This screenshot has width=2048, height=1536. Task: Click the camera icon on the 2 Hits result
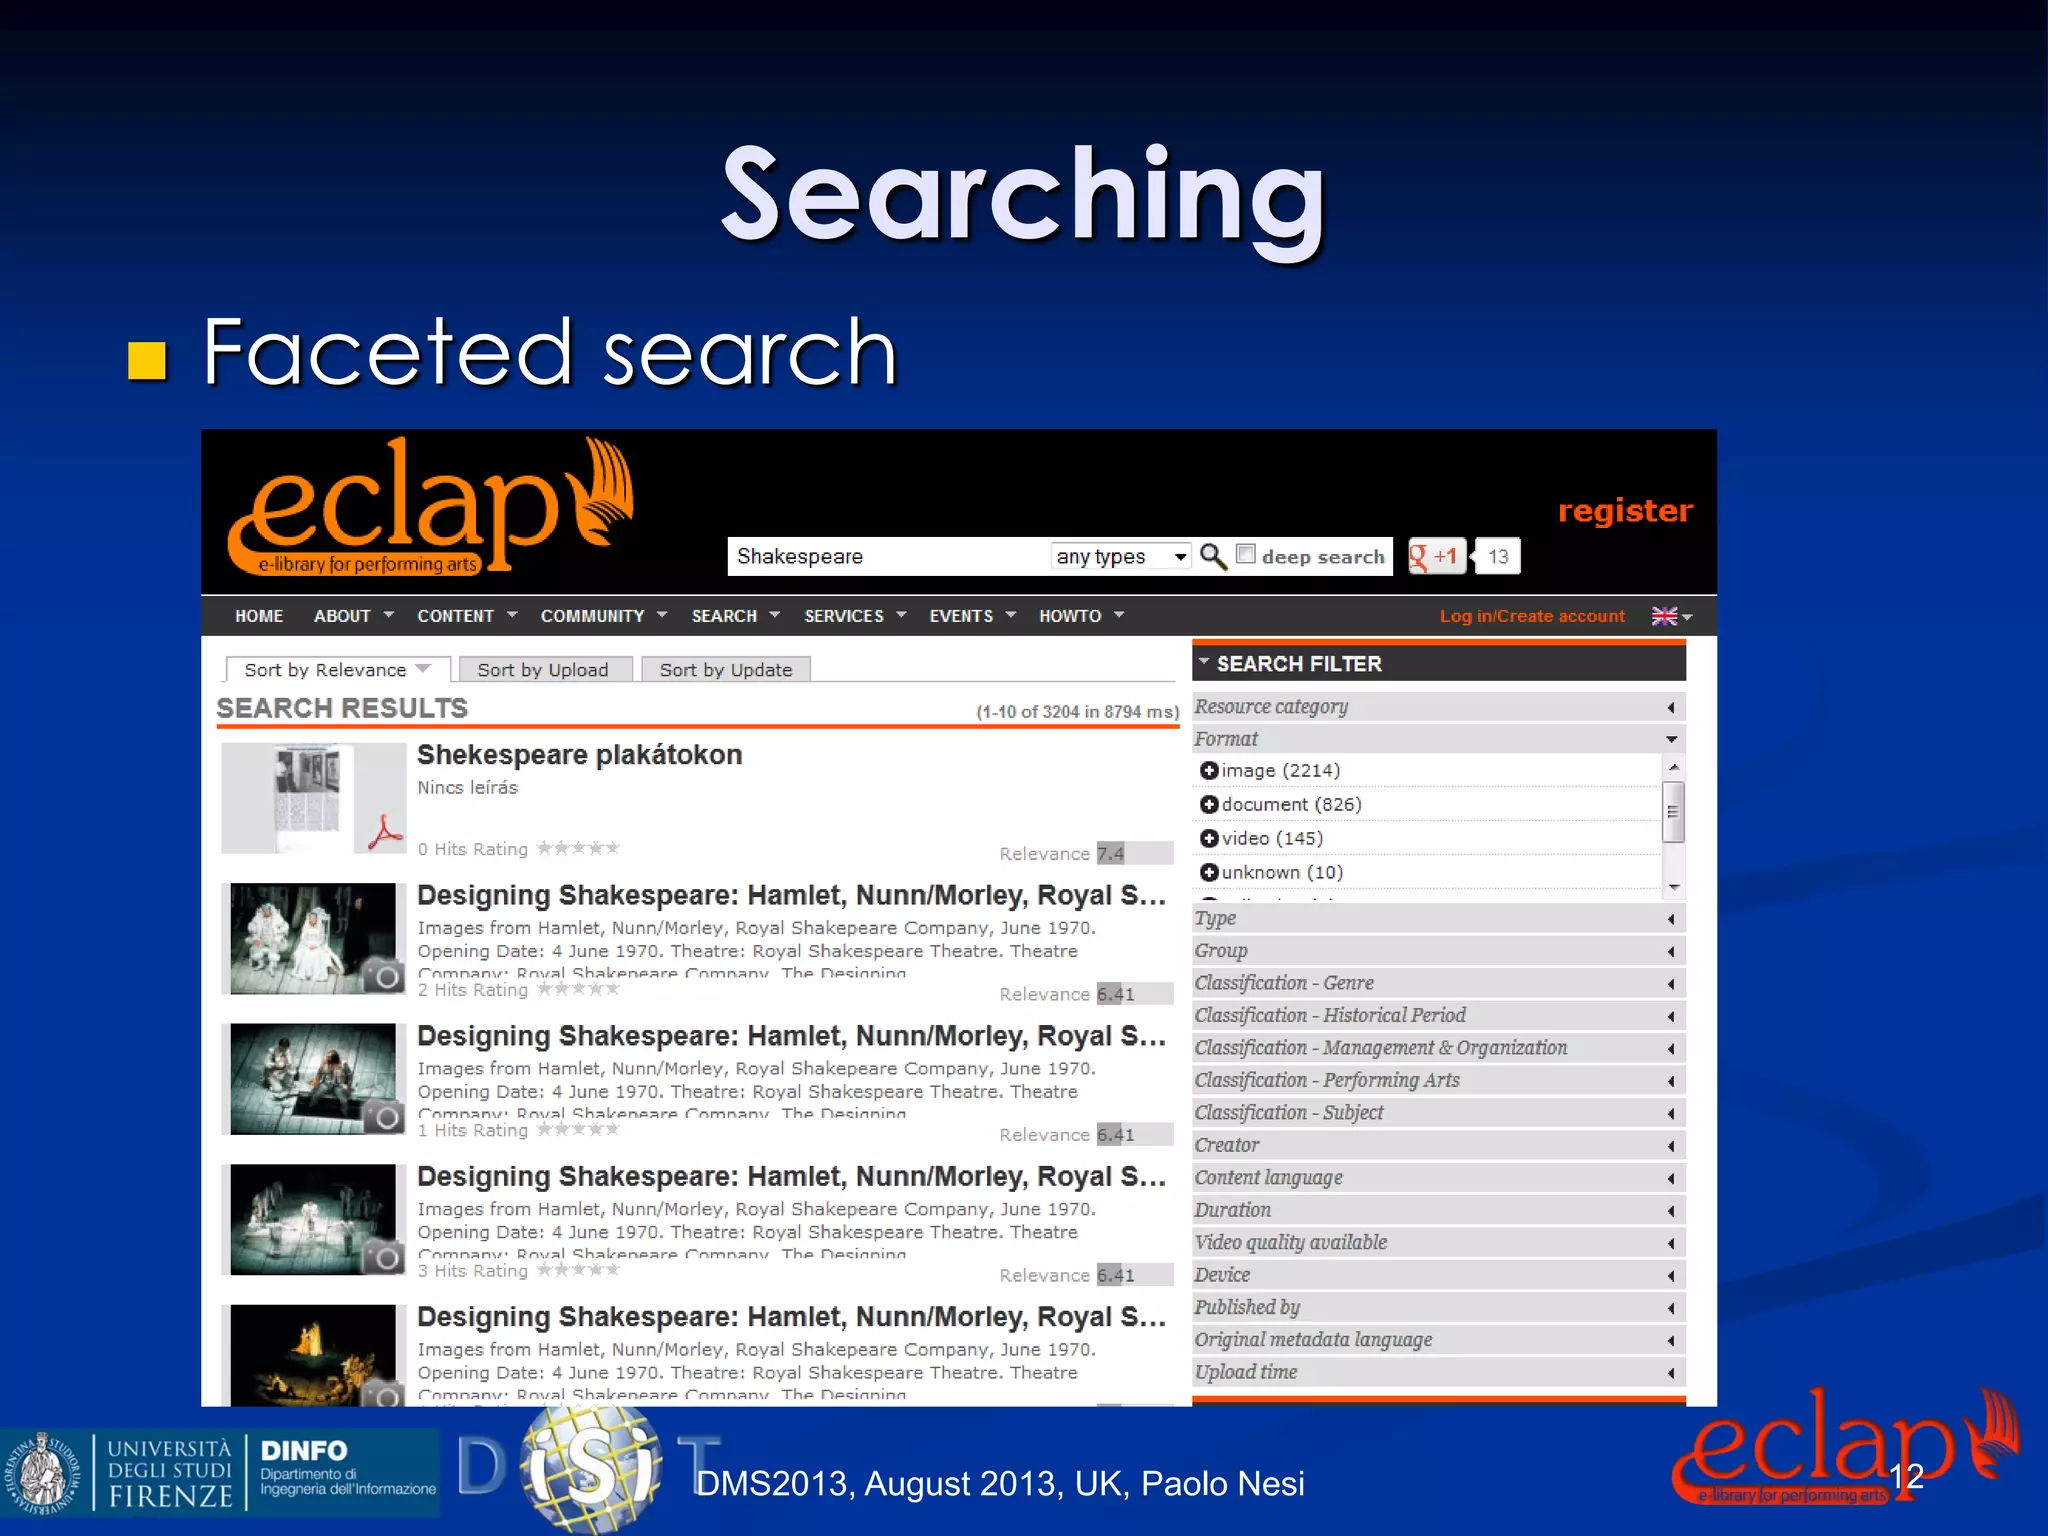coord(383,976)
